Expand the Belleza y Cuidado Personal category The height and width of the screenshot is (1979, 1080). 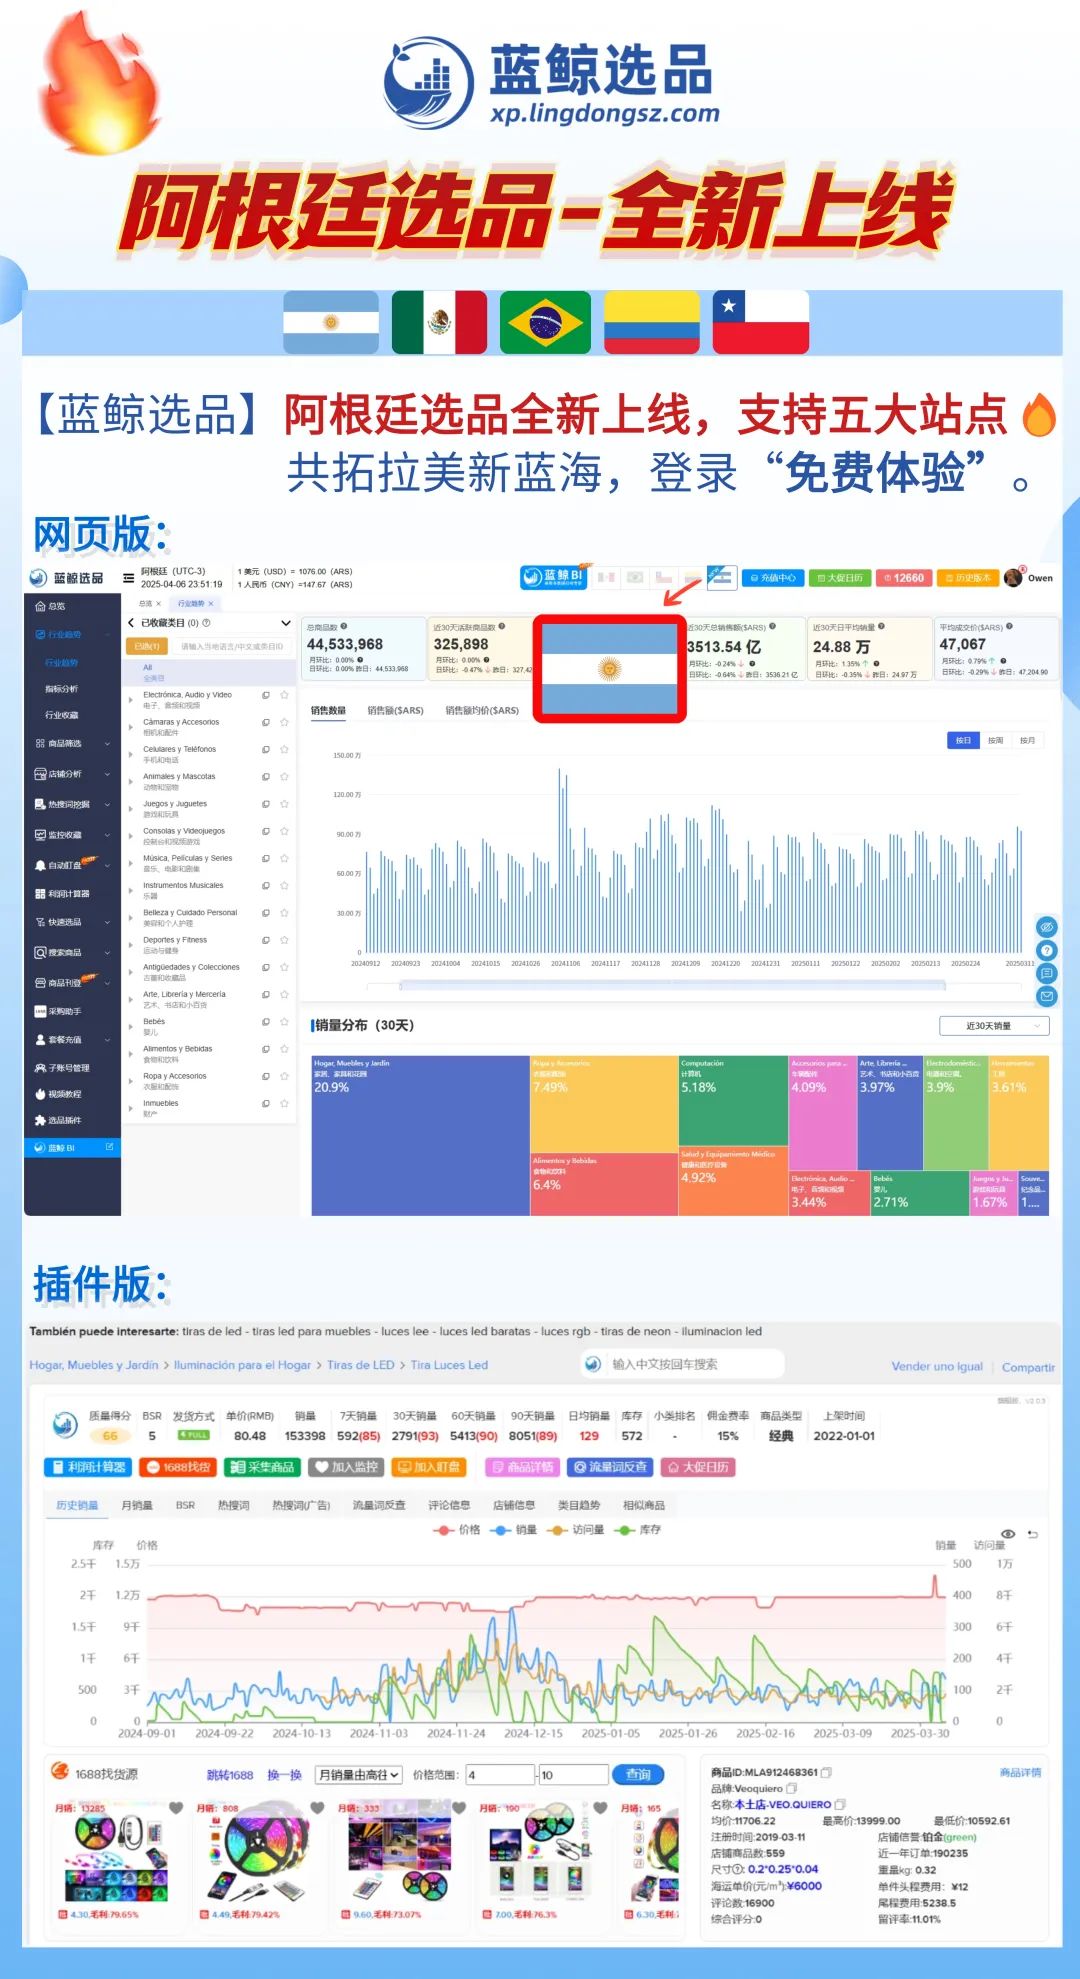tap(131, 919)
